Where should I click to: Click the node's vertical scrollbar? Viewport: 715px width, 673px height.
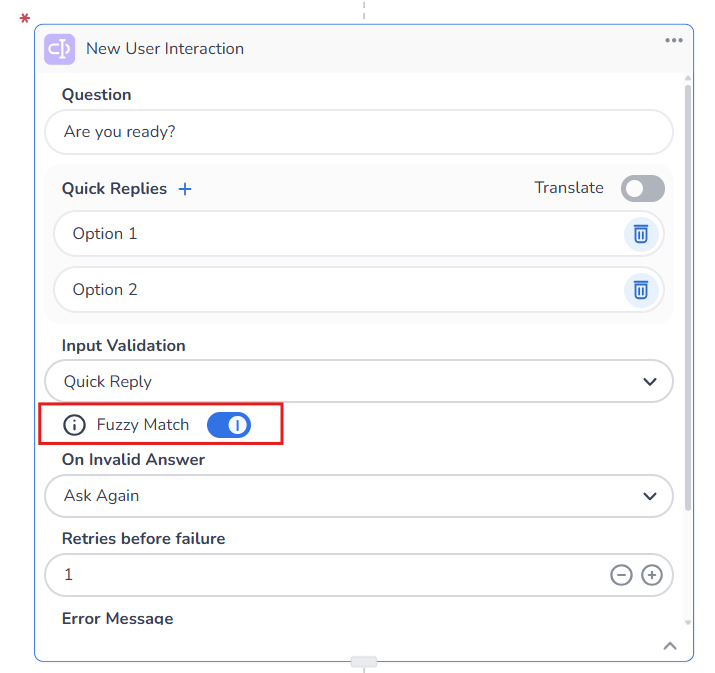(x=687, y=300)
